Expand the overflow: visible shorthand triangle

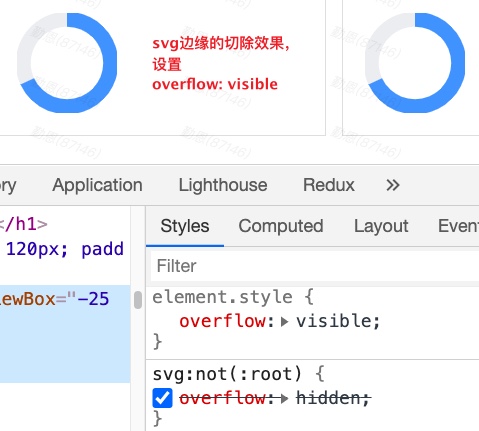coord(284,322)
